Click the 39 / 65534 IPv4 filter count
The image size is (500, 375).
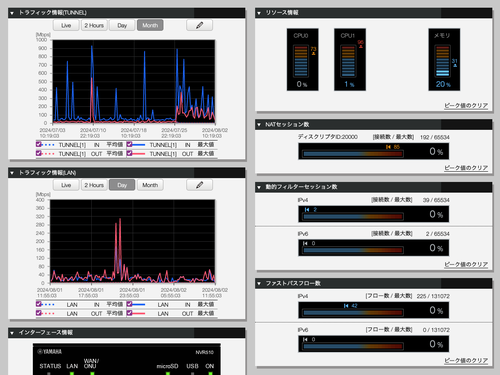click(436, 200)
